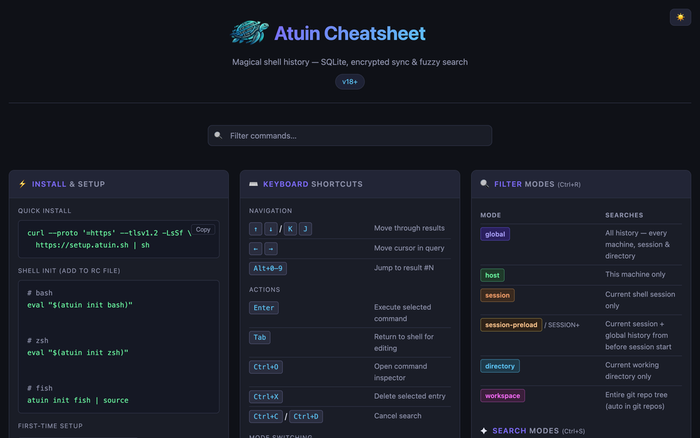Select the workspace filter mode tag
700x438 pixels.
tap(503, 396)
